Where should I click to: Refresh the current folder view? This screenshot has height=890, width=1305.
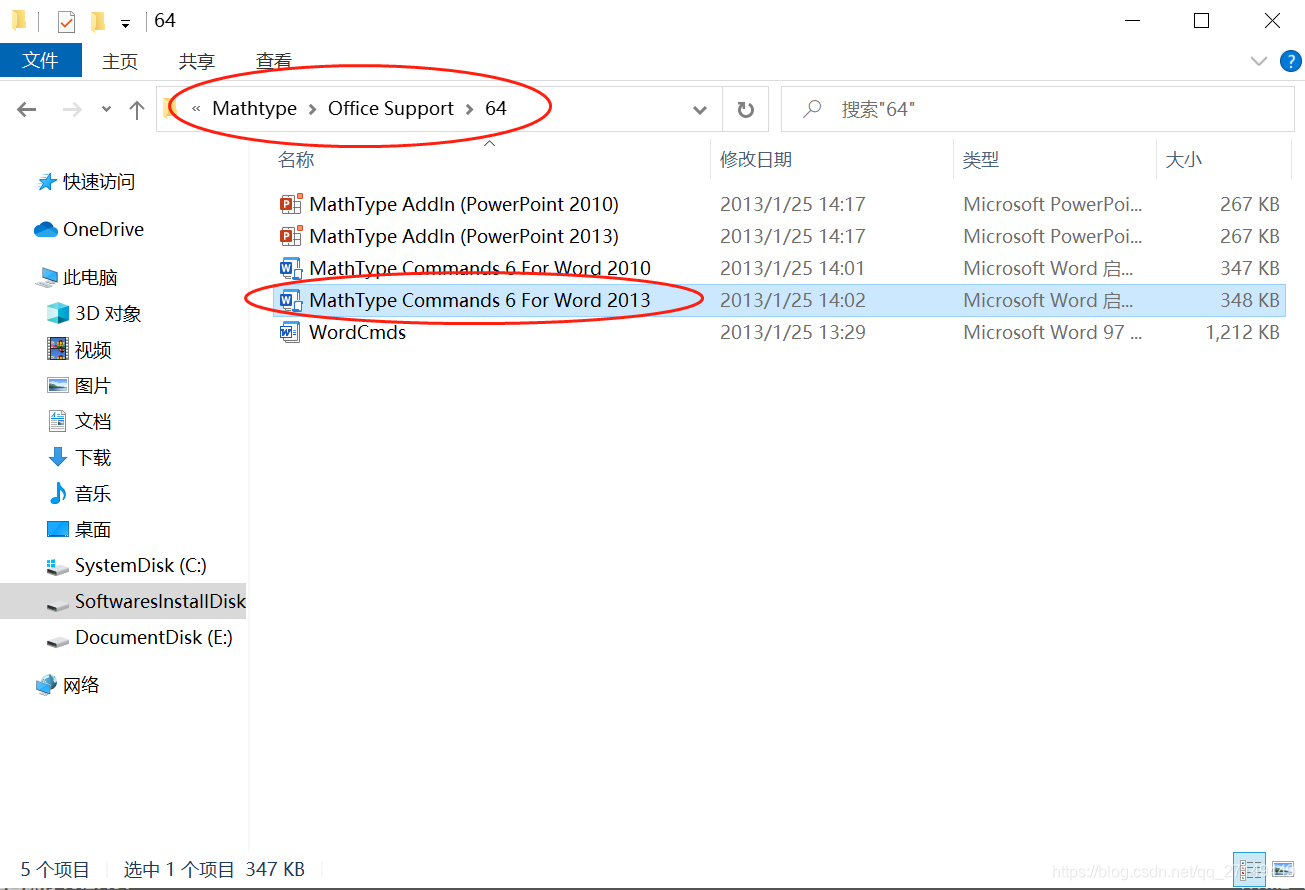[745, 110]
